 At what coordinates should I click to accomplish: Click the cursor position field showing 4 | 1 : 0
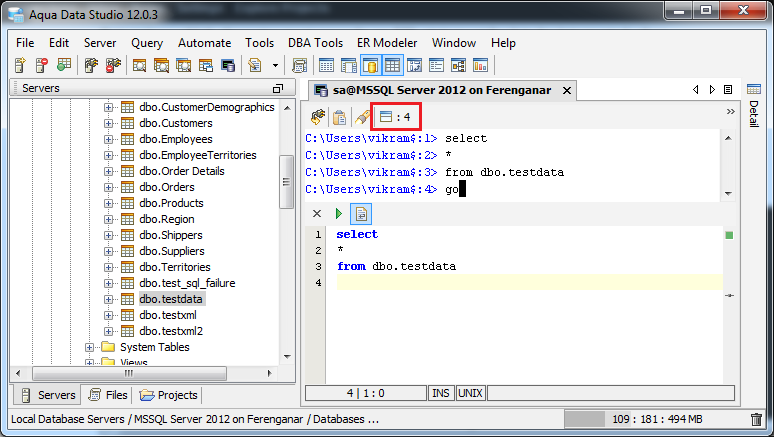point(366,394)
